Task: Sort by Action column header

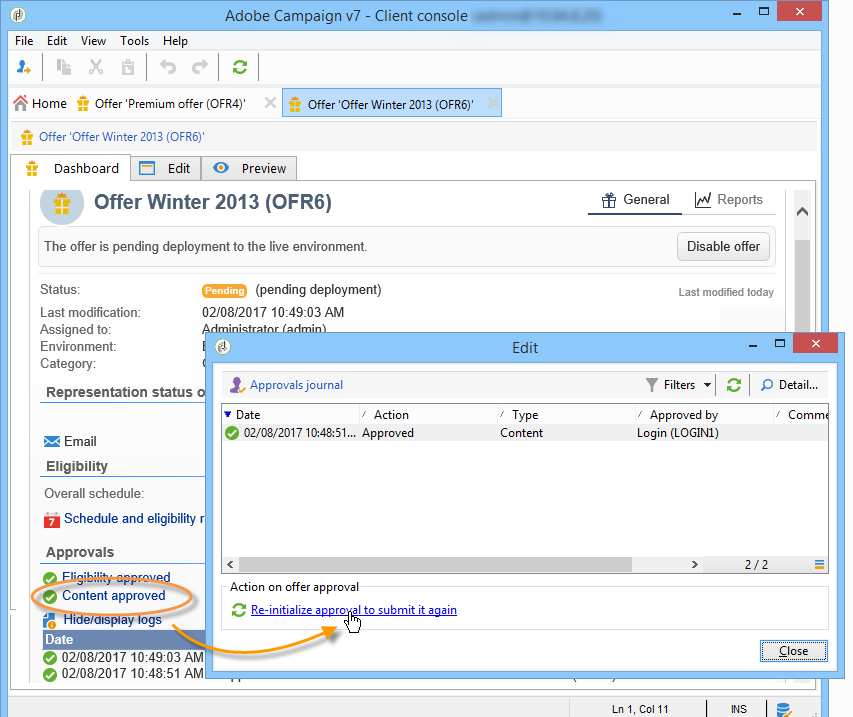Action: coord(428,415)
